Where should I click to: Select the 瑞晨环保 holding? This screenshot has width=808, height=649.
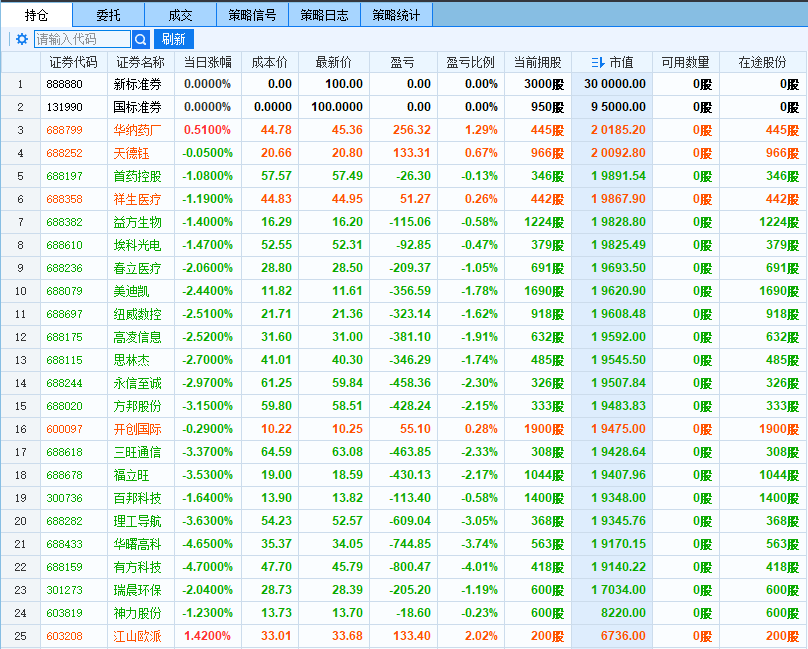pos(138,590)
